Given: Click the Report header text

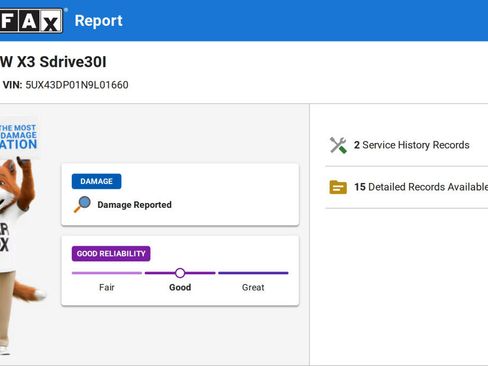Looking at the screenshot, I should pyautogui.click(x=99, y=21).
